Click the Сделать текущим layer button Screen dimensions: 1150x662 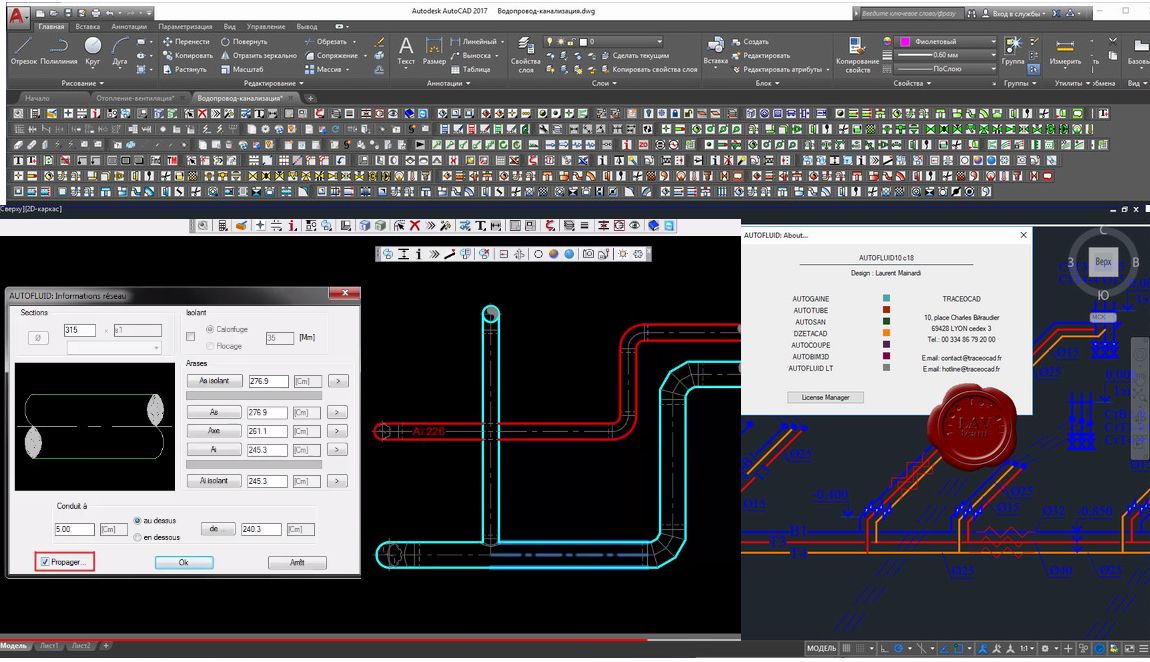coord(634,56)
